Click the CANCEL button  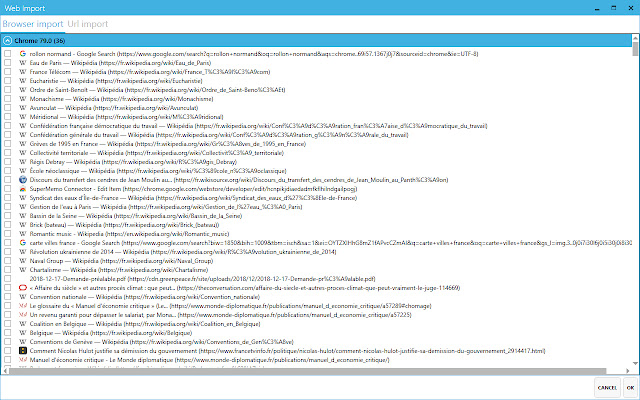pyautogui.click(x=607, y=387)
